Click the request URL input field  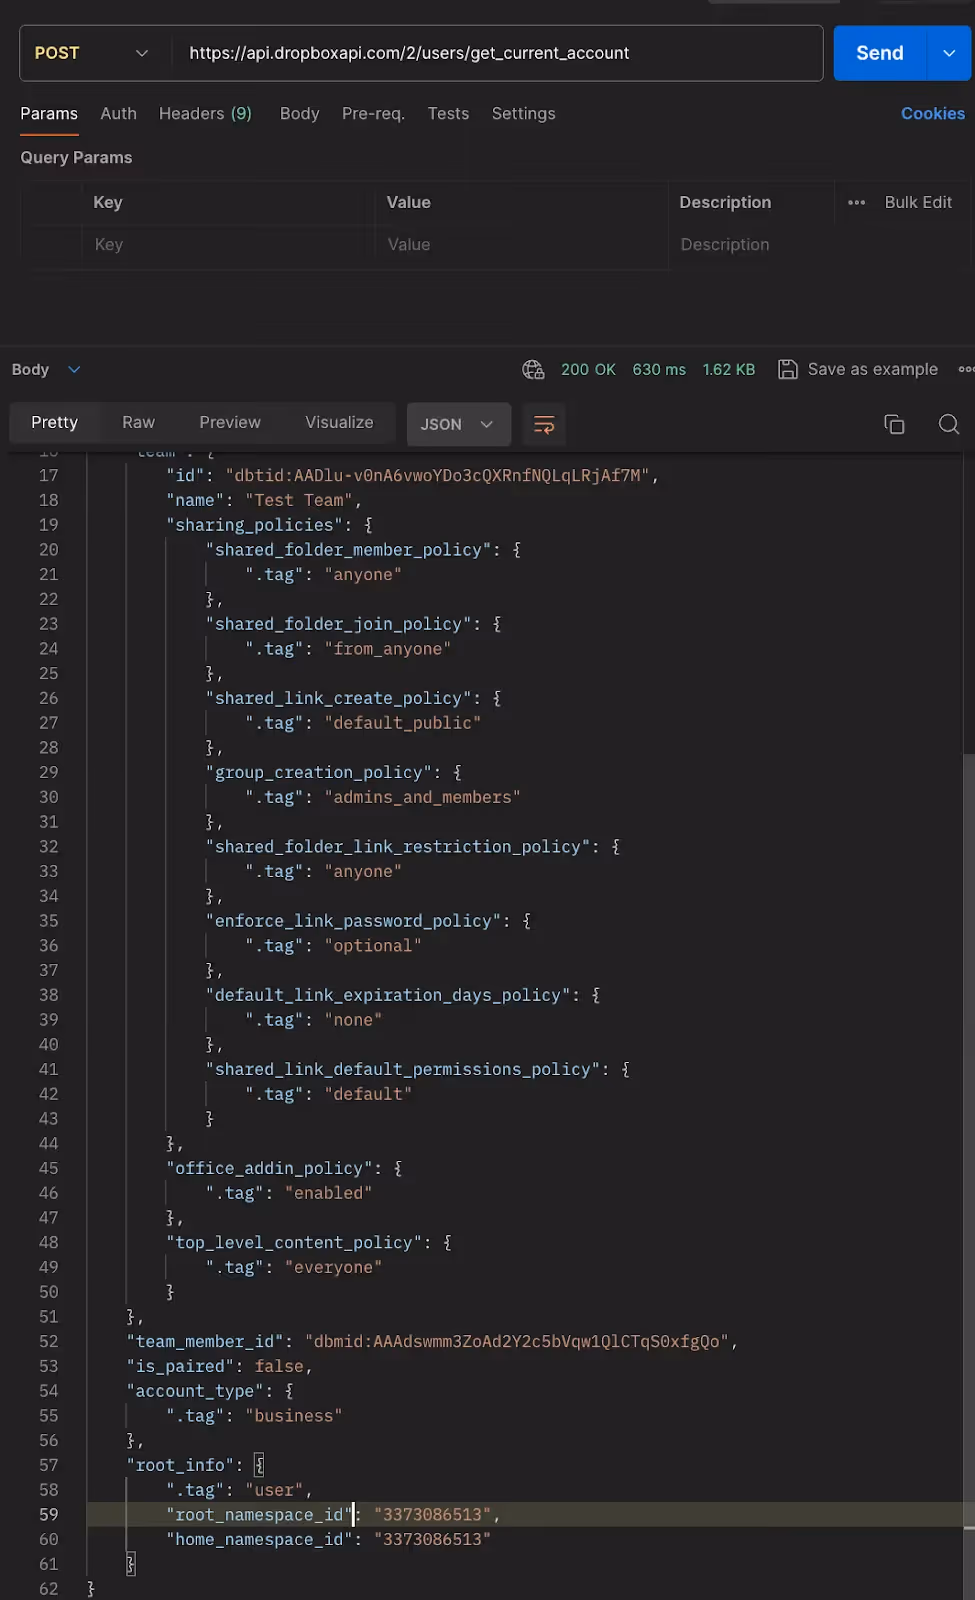pyautogui.click(x=497, y=53)
